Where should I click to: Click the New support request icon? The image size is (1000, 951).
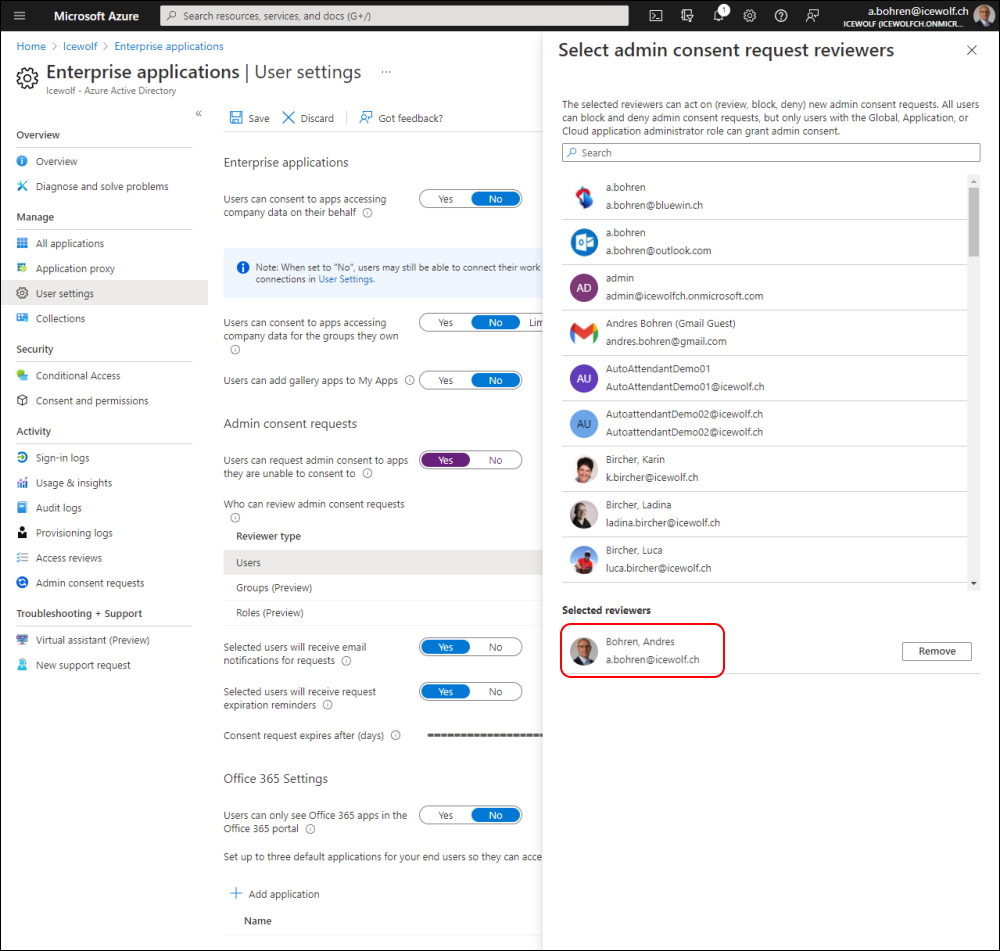click(x=22, y=664)
